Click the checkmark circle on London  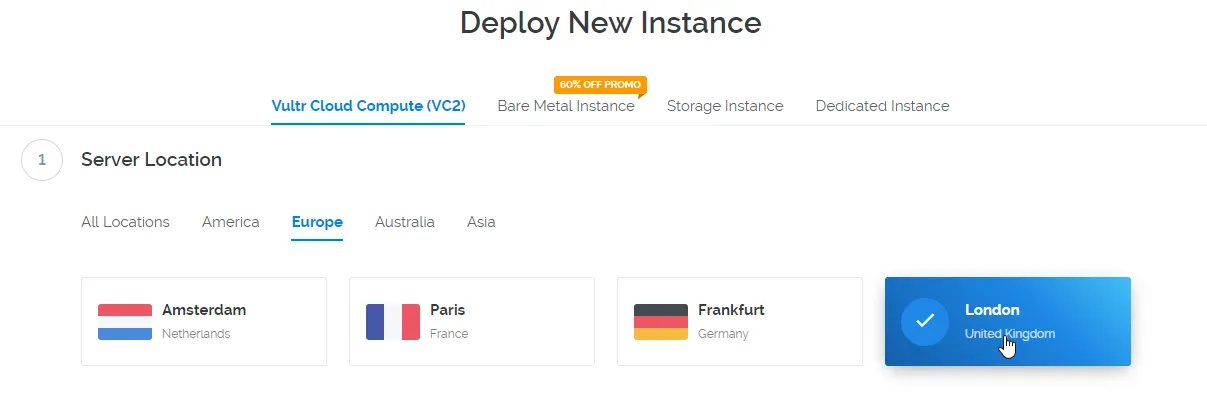(925, 321)
